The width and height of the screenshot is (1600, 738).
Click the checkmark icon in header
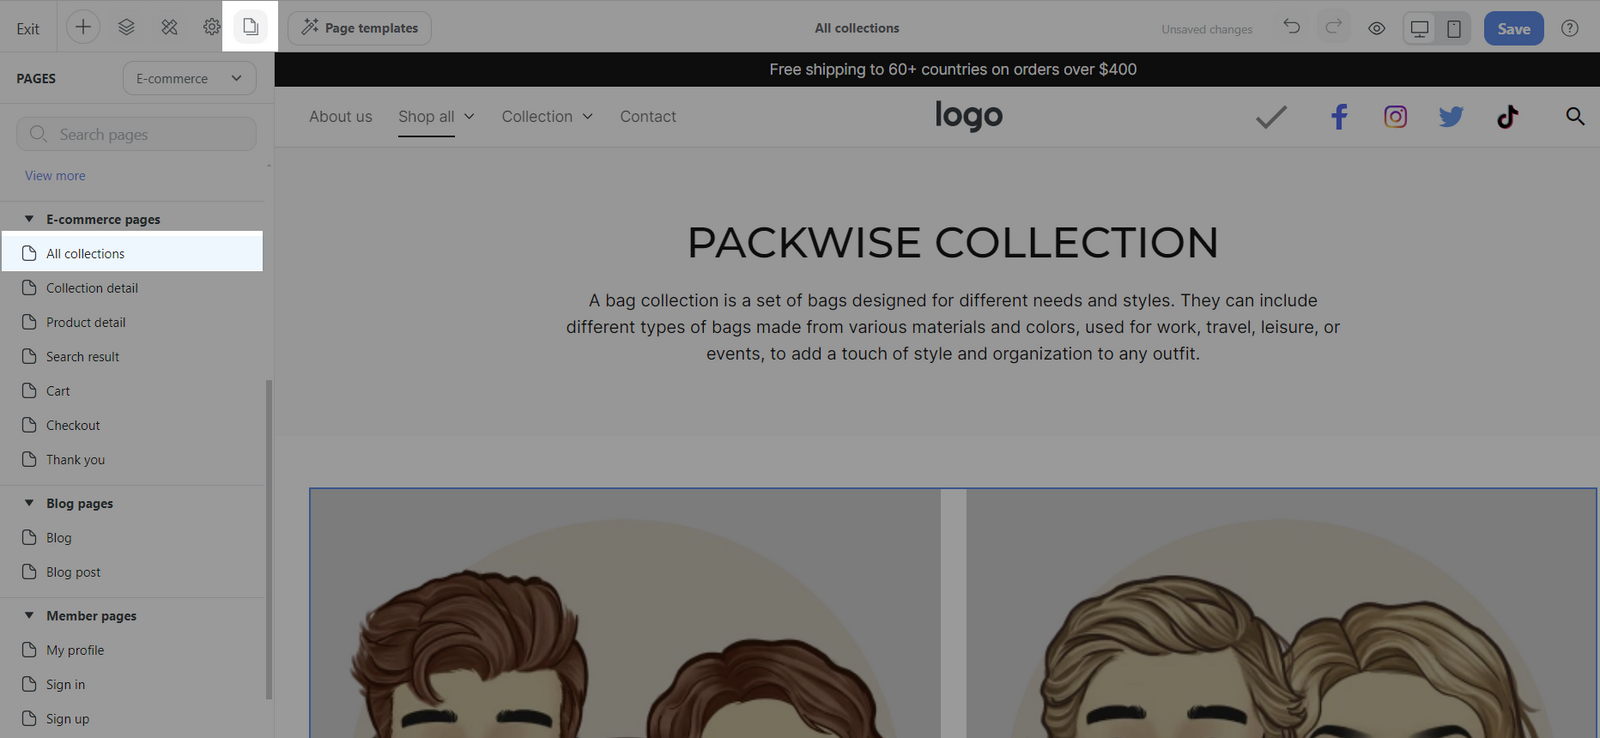click(1271, 117)
